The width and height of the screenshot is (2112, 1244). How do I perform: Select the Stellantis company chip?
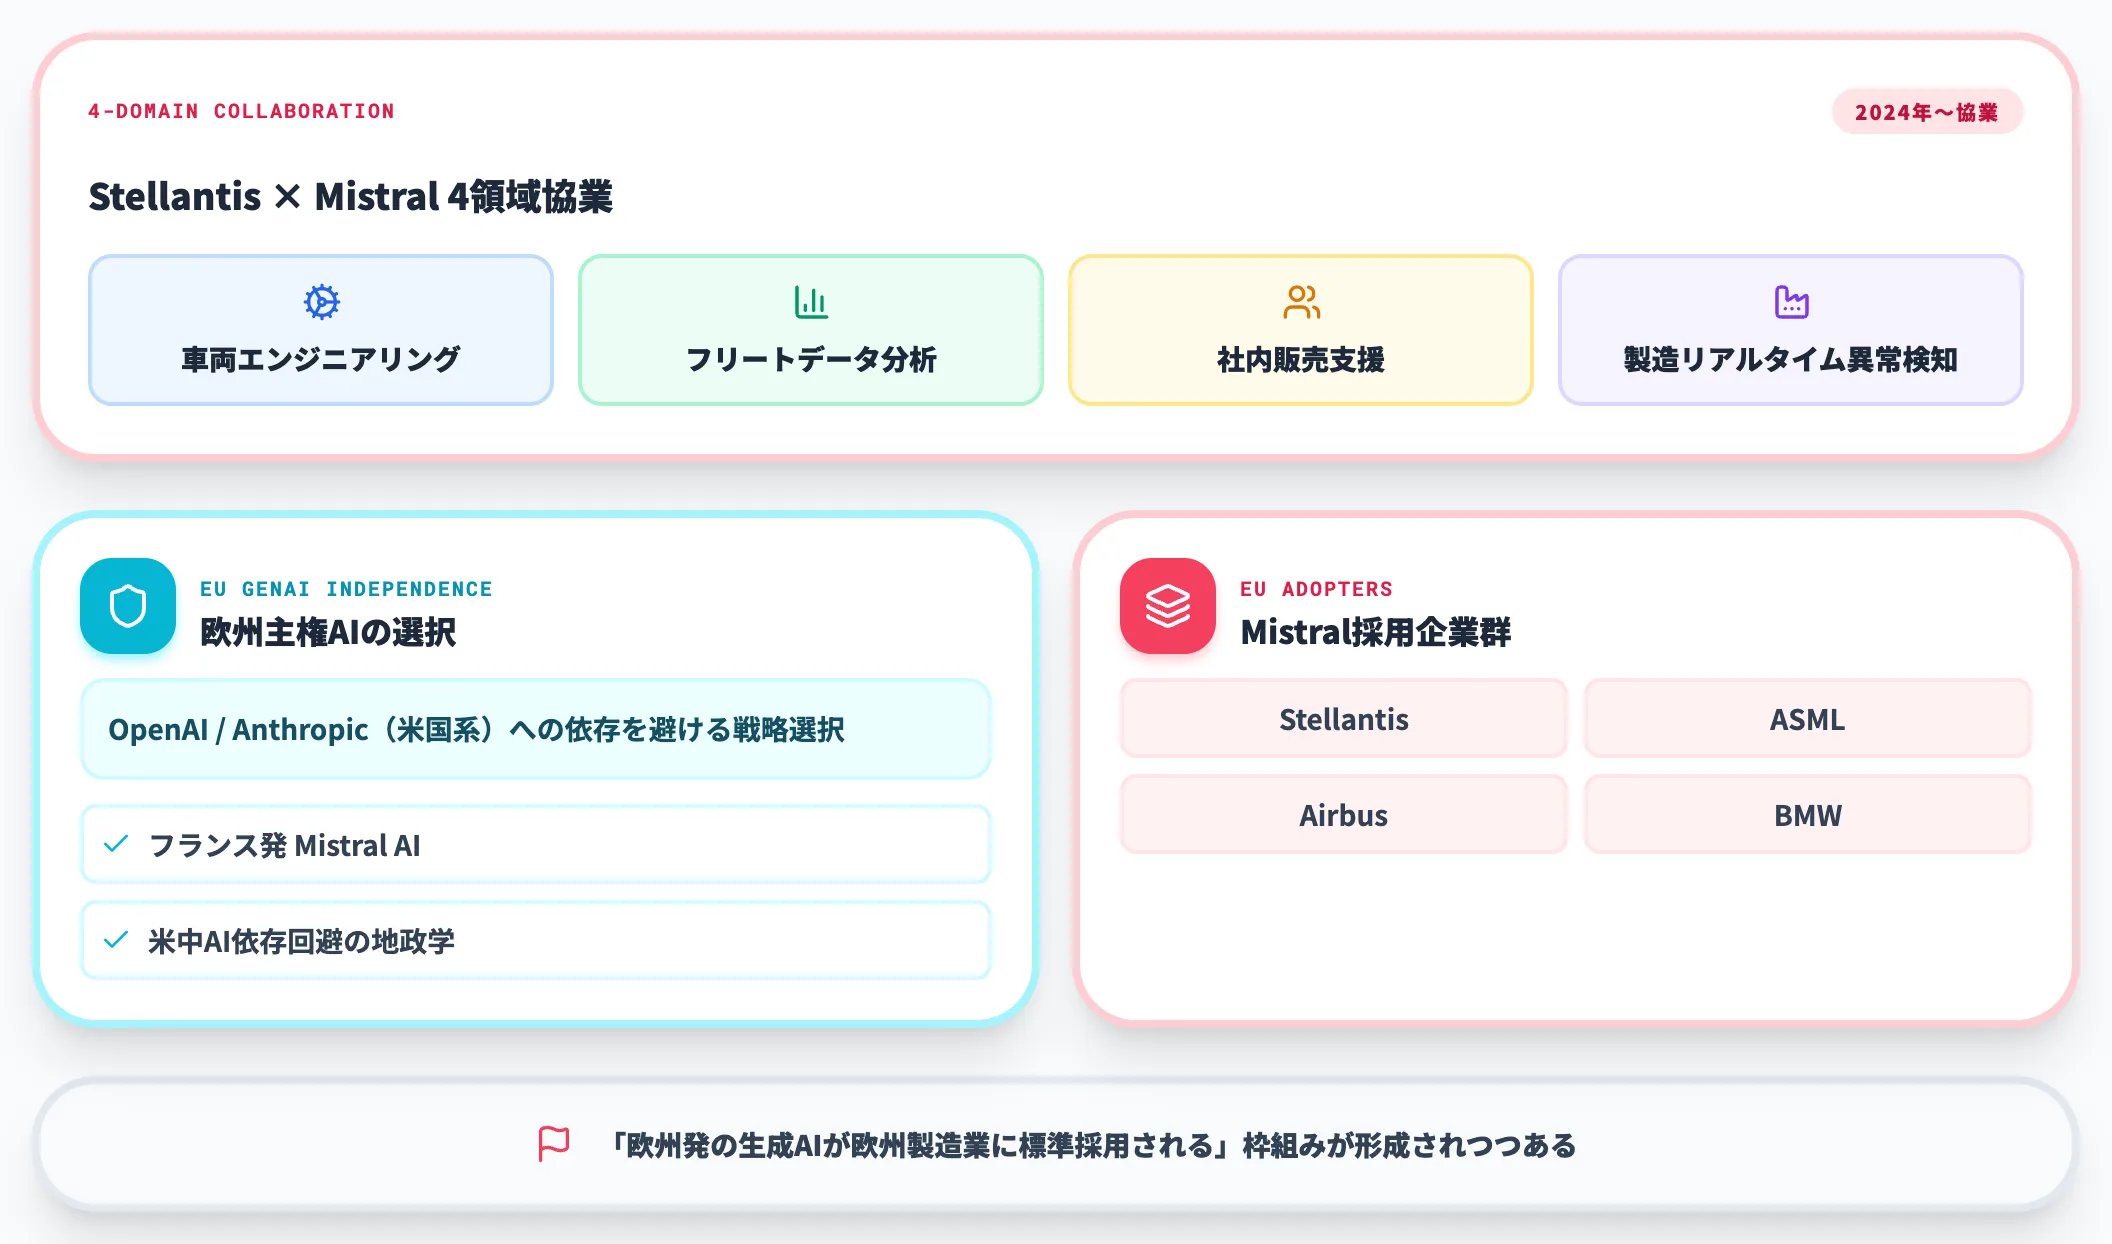[1343, 719]
